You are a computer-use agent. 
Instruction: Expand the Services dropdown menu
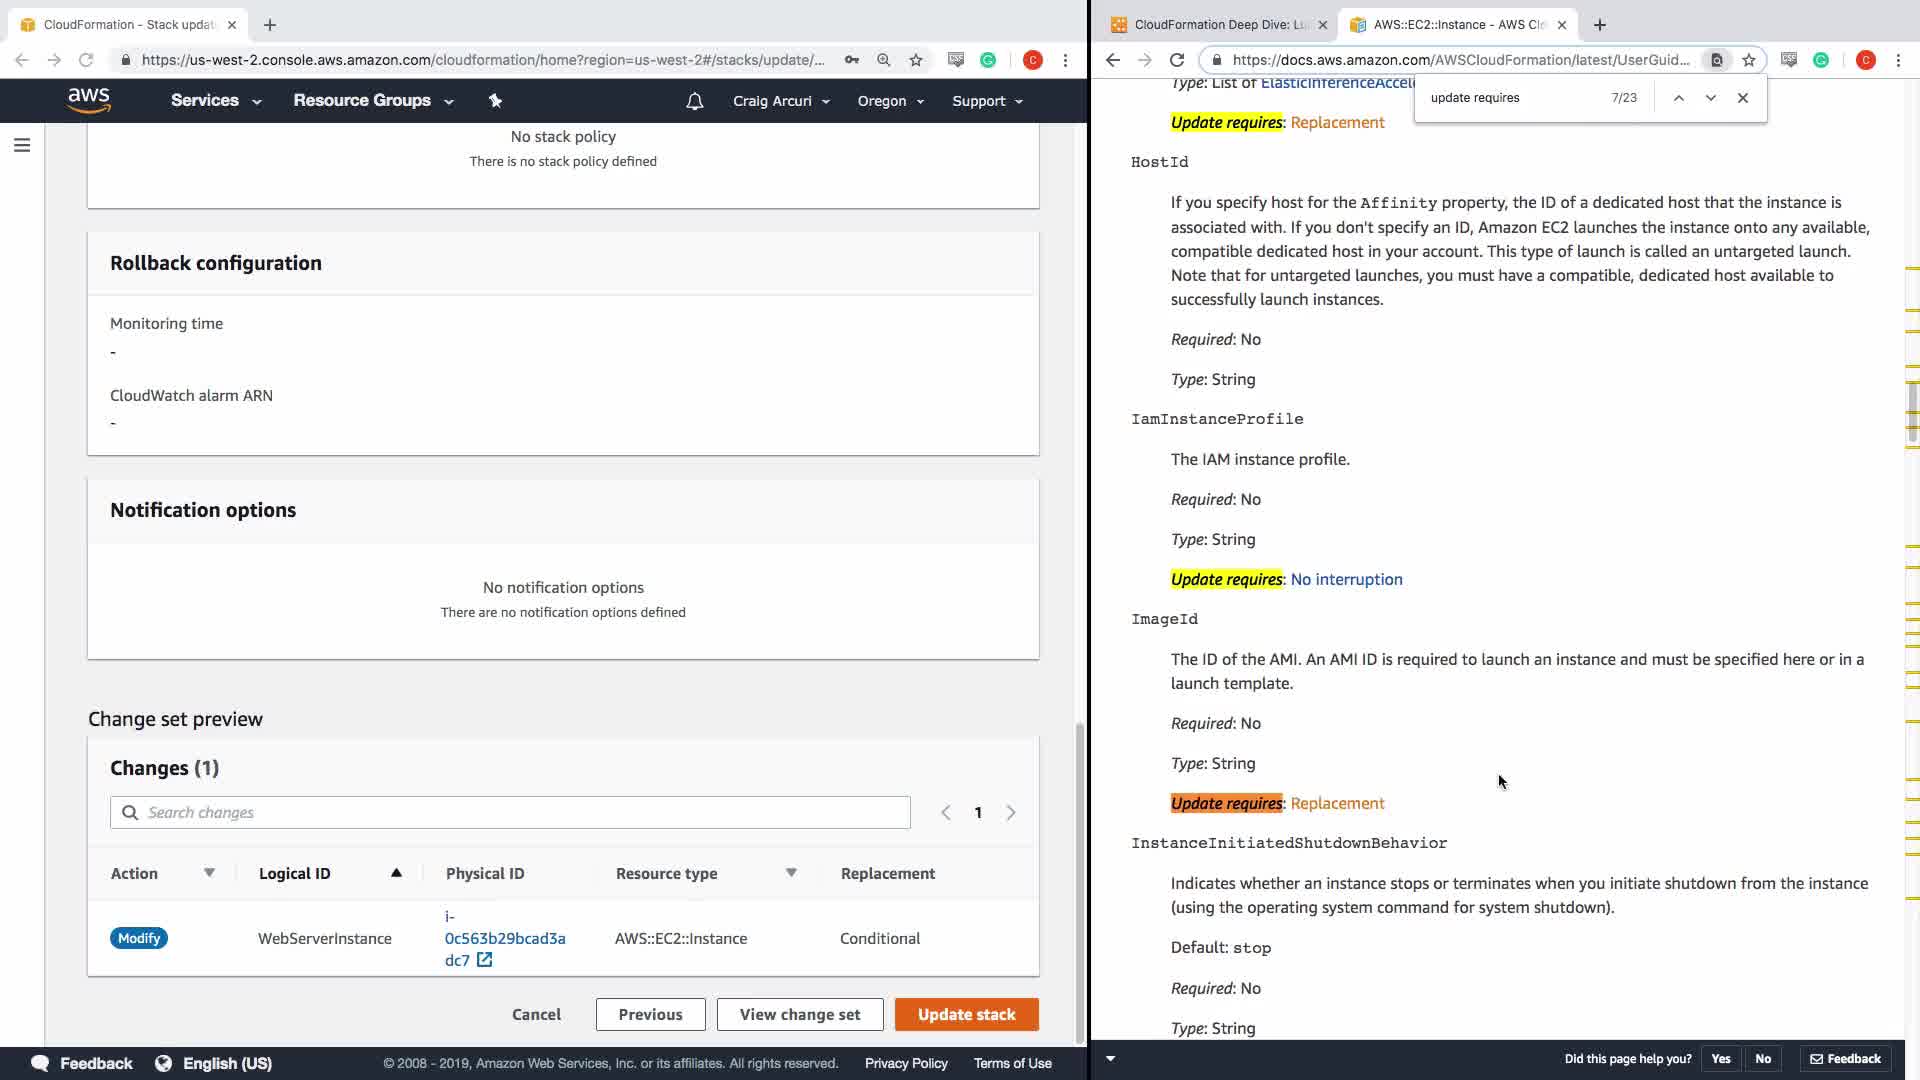(x=216, y=100)
